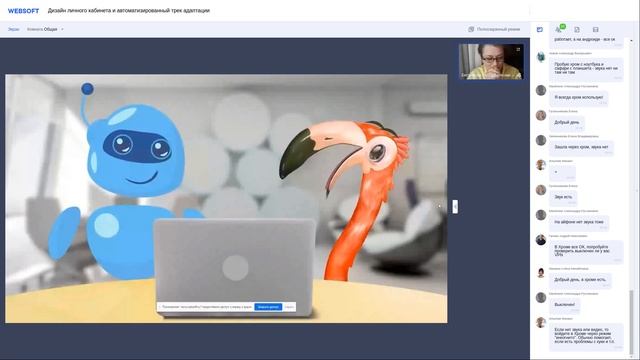Select message 'Добрый день, в хроме есть'
Image resolution: width=640 pixels, height=360 pixels.
tap(580, 280)
